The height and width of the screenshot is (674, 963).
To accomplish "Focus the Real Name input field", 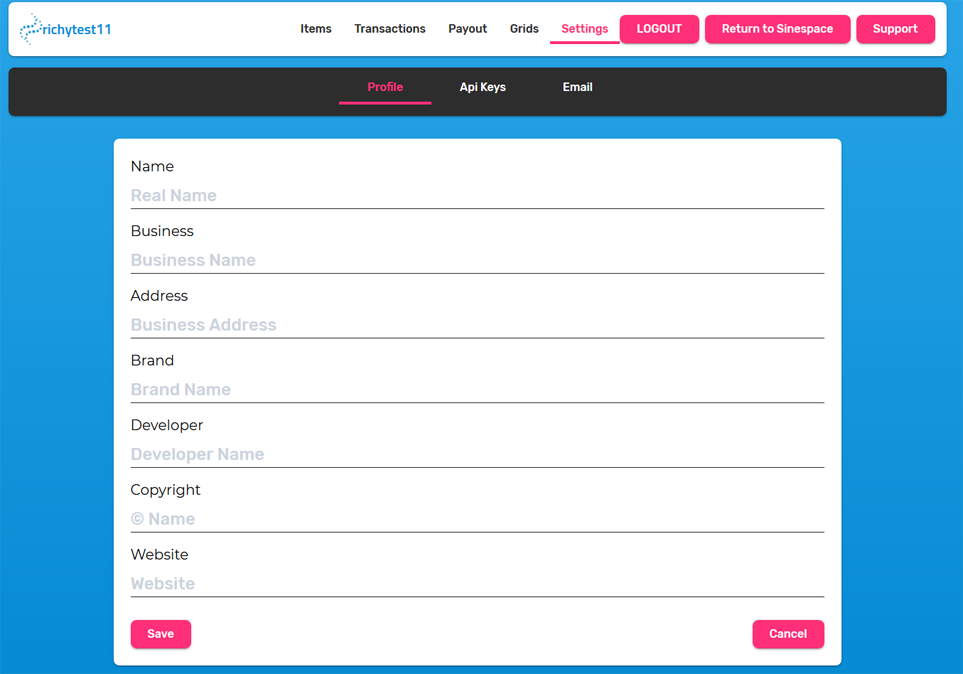I will [x=477, y=196].
